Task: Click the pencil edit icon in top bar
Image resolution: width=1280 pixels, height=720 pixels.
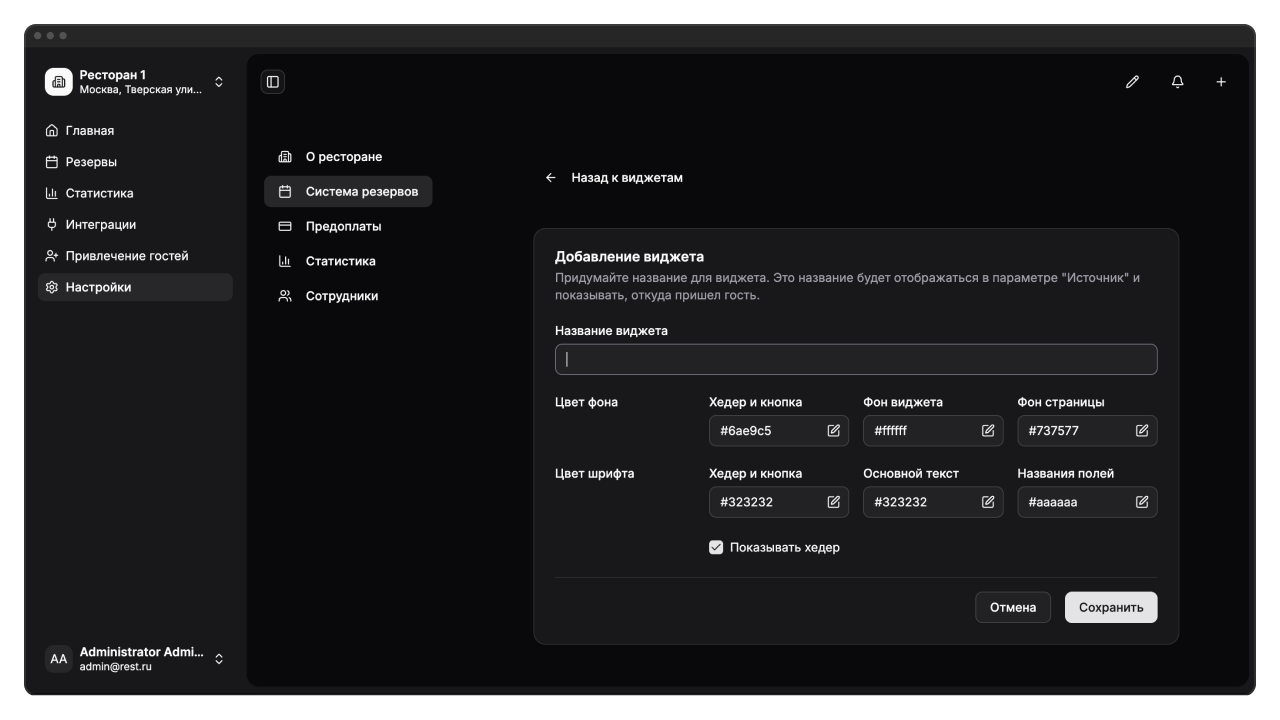Action: click(x=1132, y=82)
